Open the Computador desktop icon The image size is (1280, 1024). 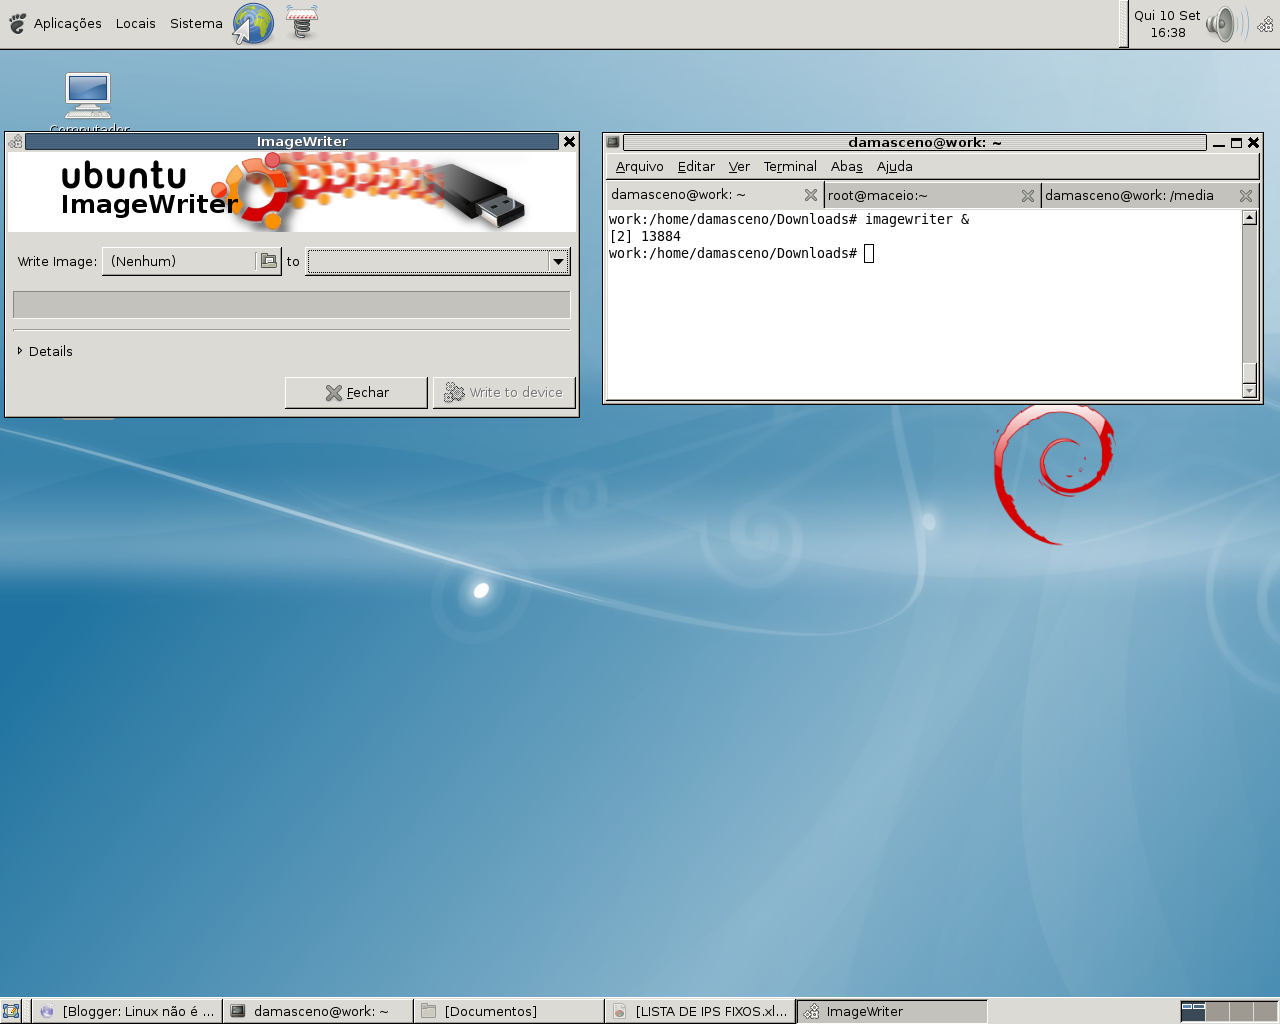tap(89, 101)
